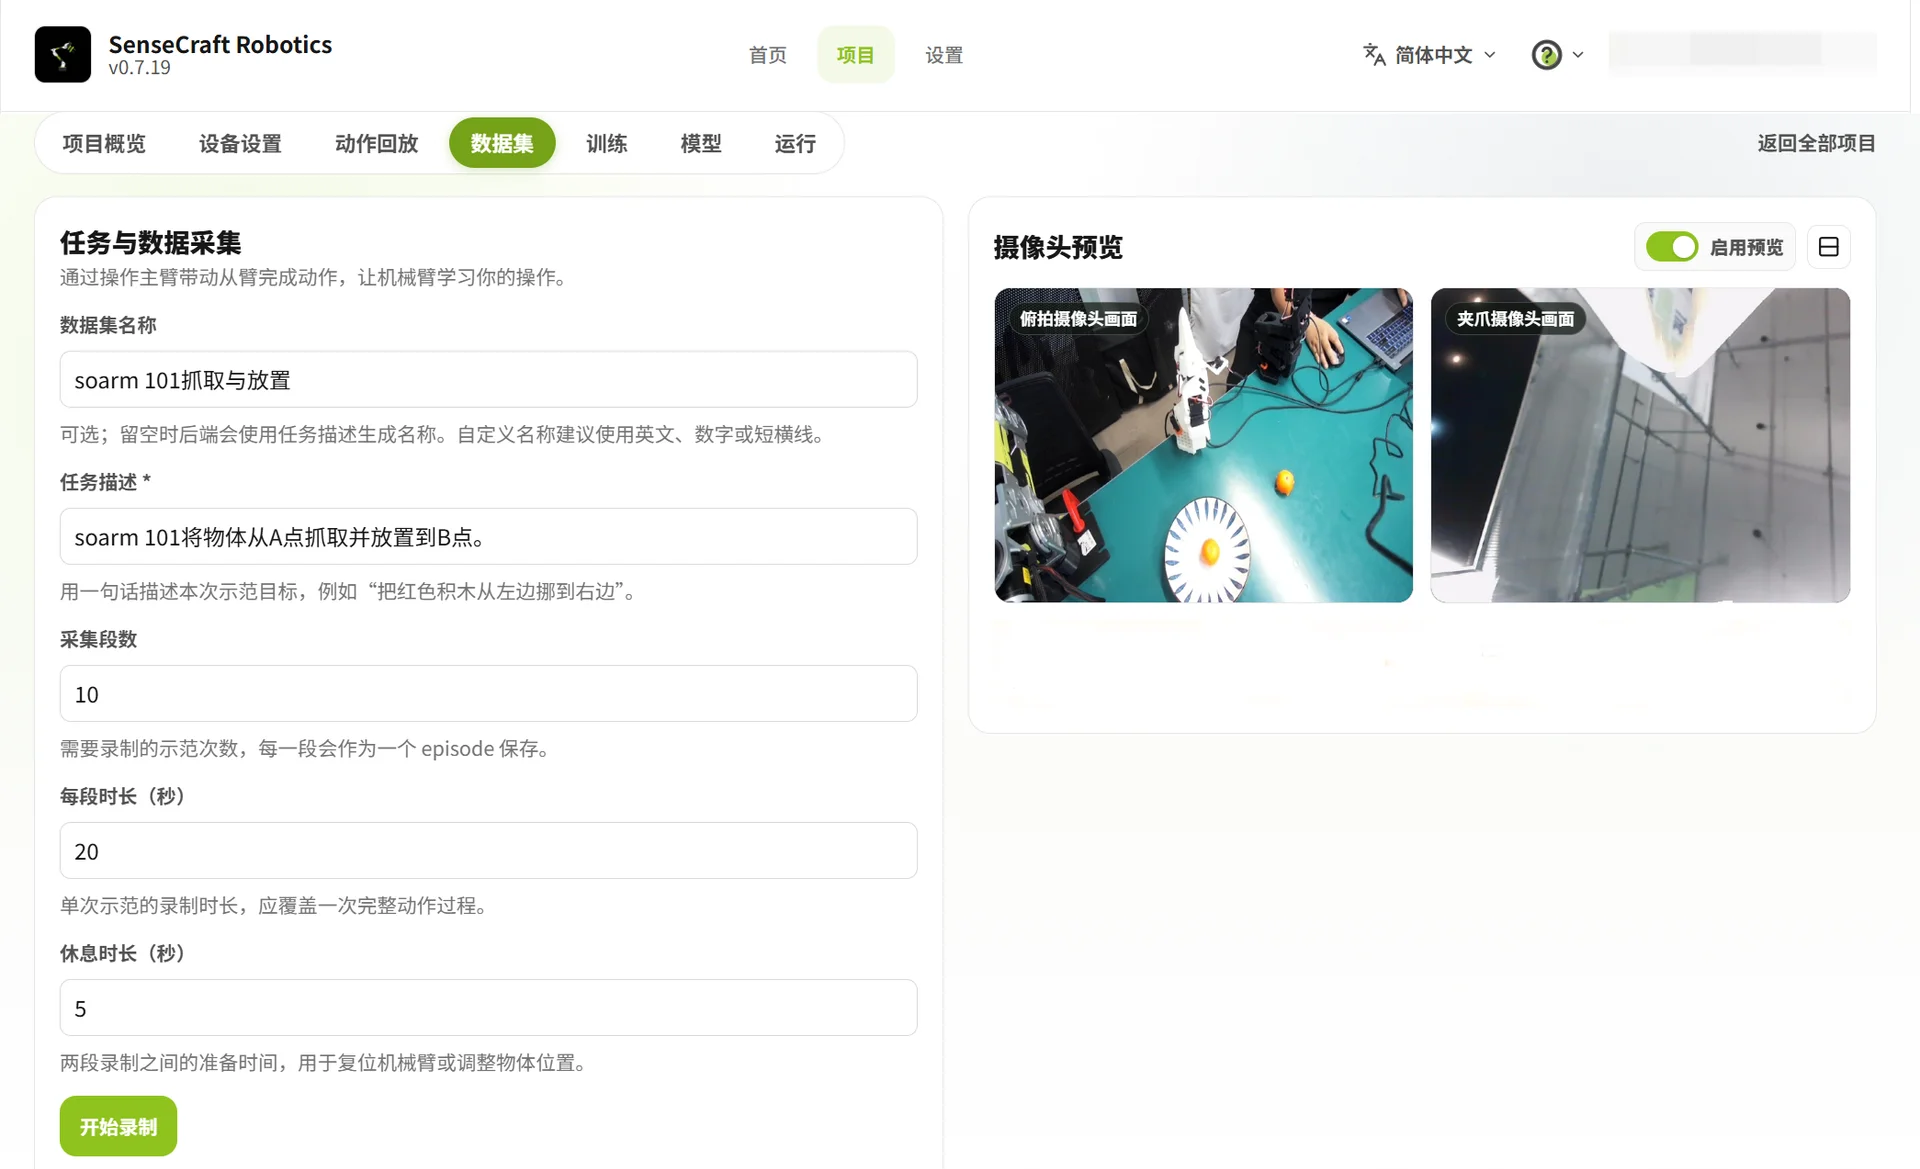Click the SenseCraft Robotics logo icon
Image resolution: width=1920 pixels, height=1169 pixels.
coord(62,54)
